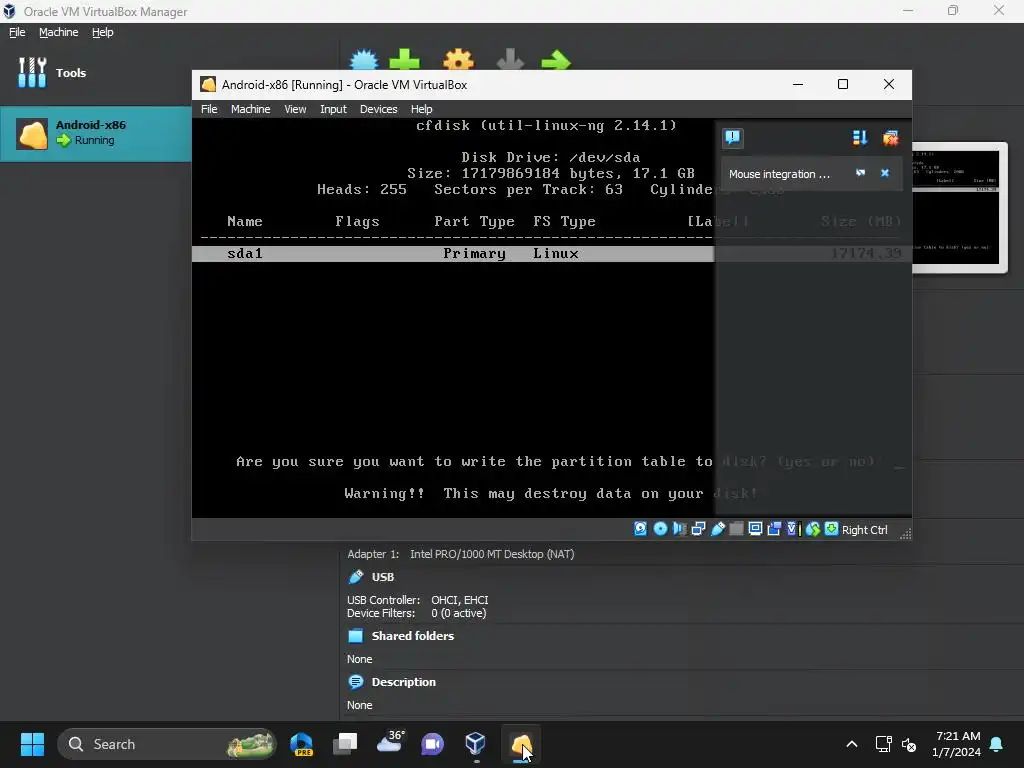1024x768 pixels.
Task: Click the CPU virtualization status icon
Action: pos(793,529)
